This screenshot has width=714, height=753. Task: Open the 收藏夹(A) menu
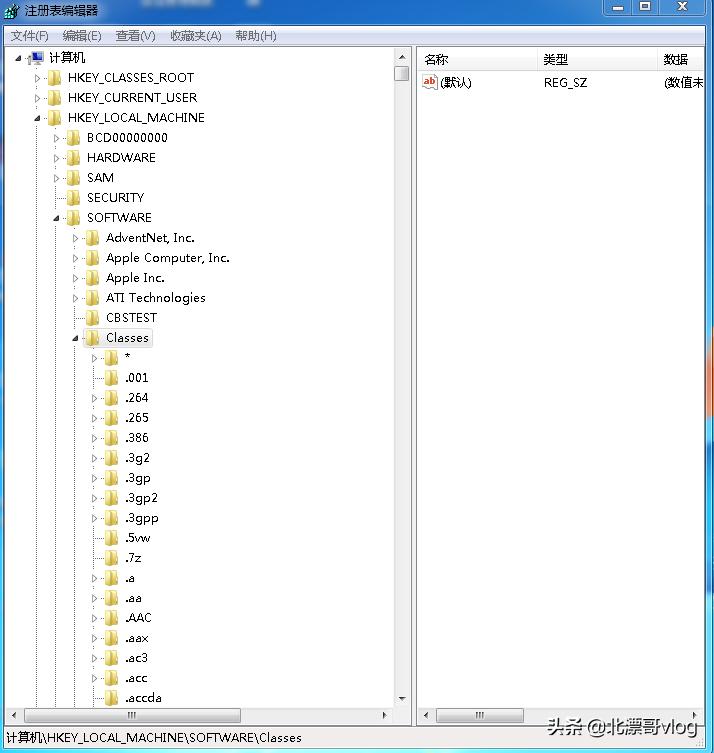click(x=196, y=36)
